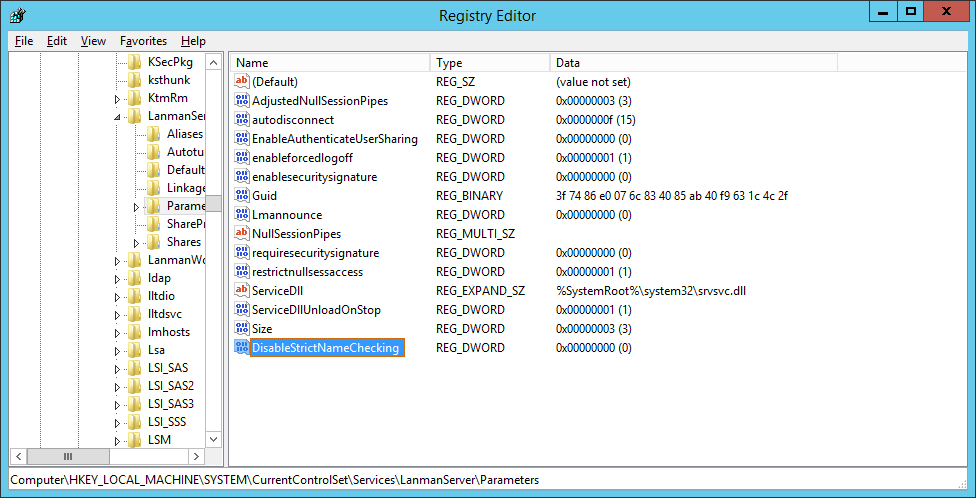
Task: Sort values by the Name column header
Action: click(x=330, y=63)
